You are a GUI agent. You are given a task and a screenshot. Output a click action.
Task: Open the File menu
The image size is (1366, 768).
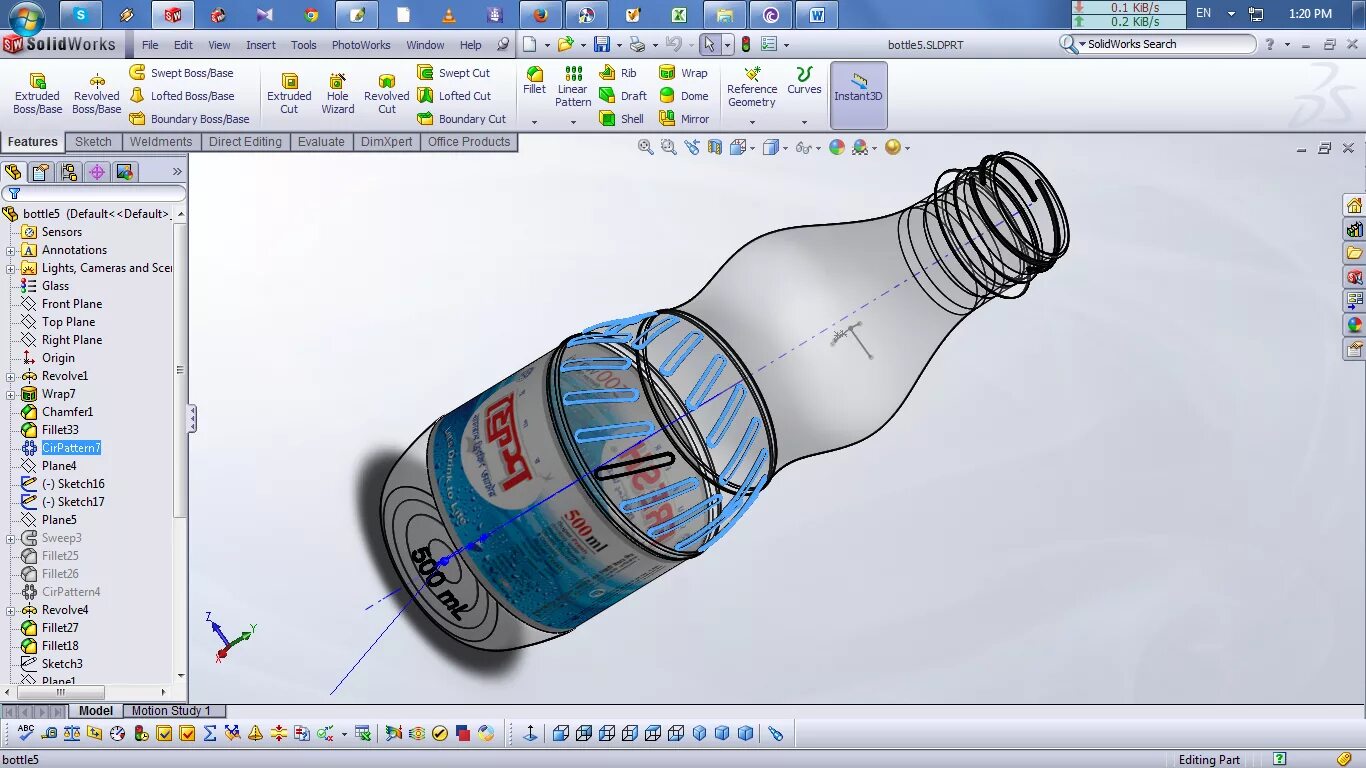(x=150, y=45)
